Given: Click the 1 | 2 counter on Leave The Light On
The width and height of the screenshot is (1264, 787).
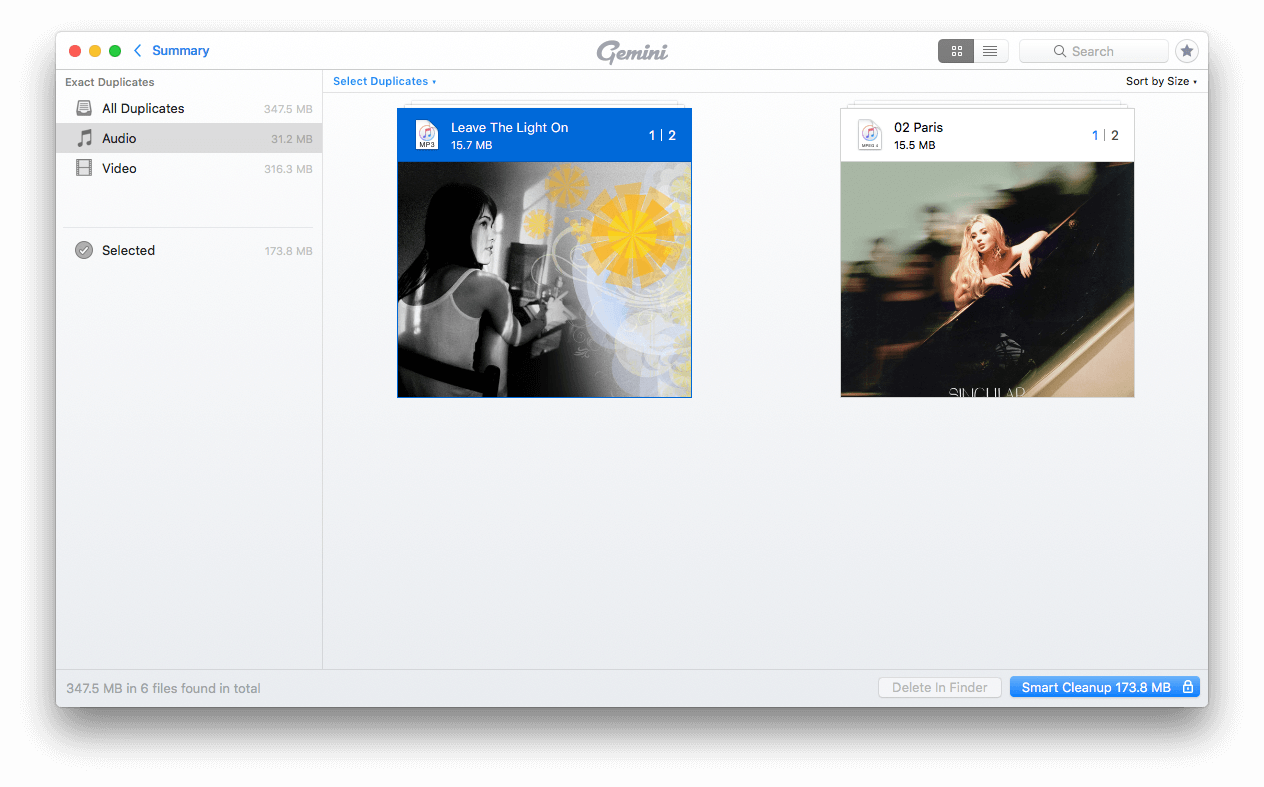Looking at the screenshot, I should pos(662,135).
